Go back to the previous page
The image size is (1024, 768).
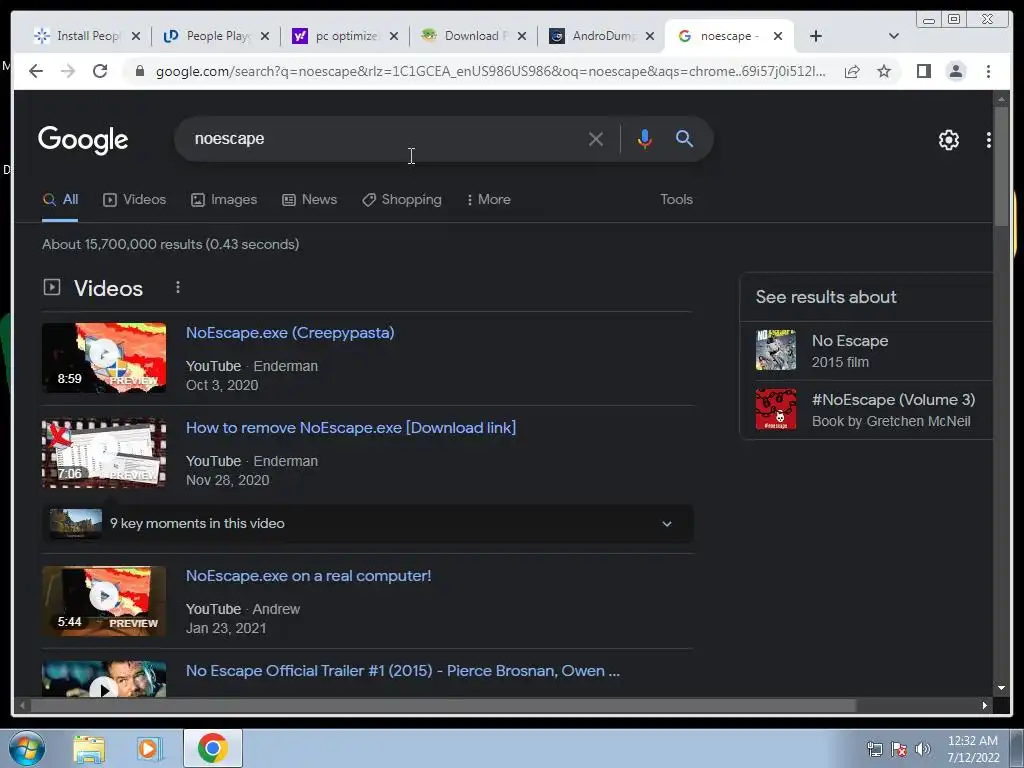[x=36, y=71]
